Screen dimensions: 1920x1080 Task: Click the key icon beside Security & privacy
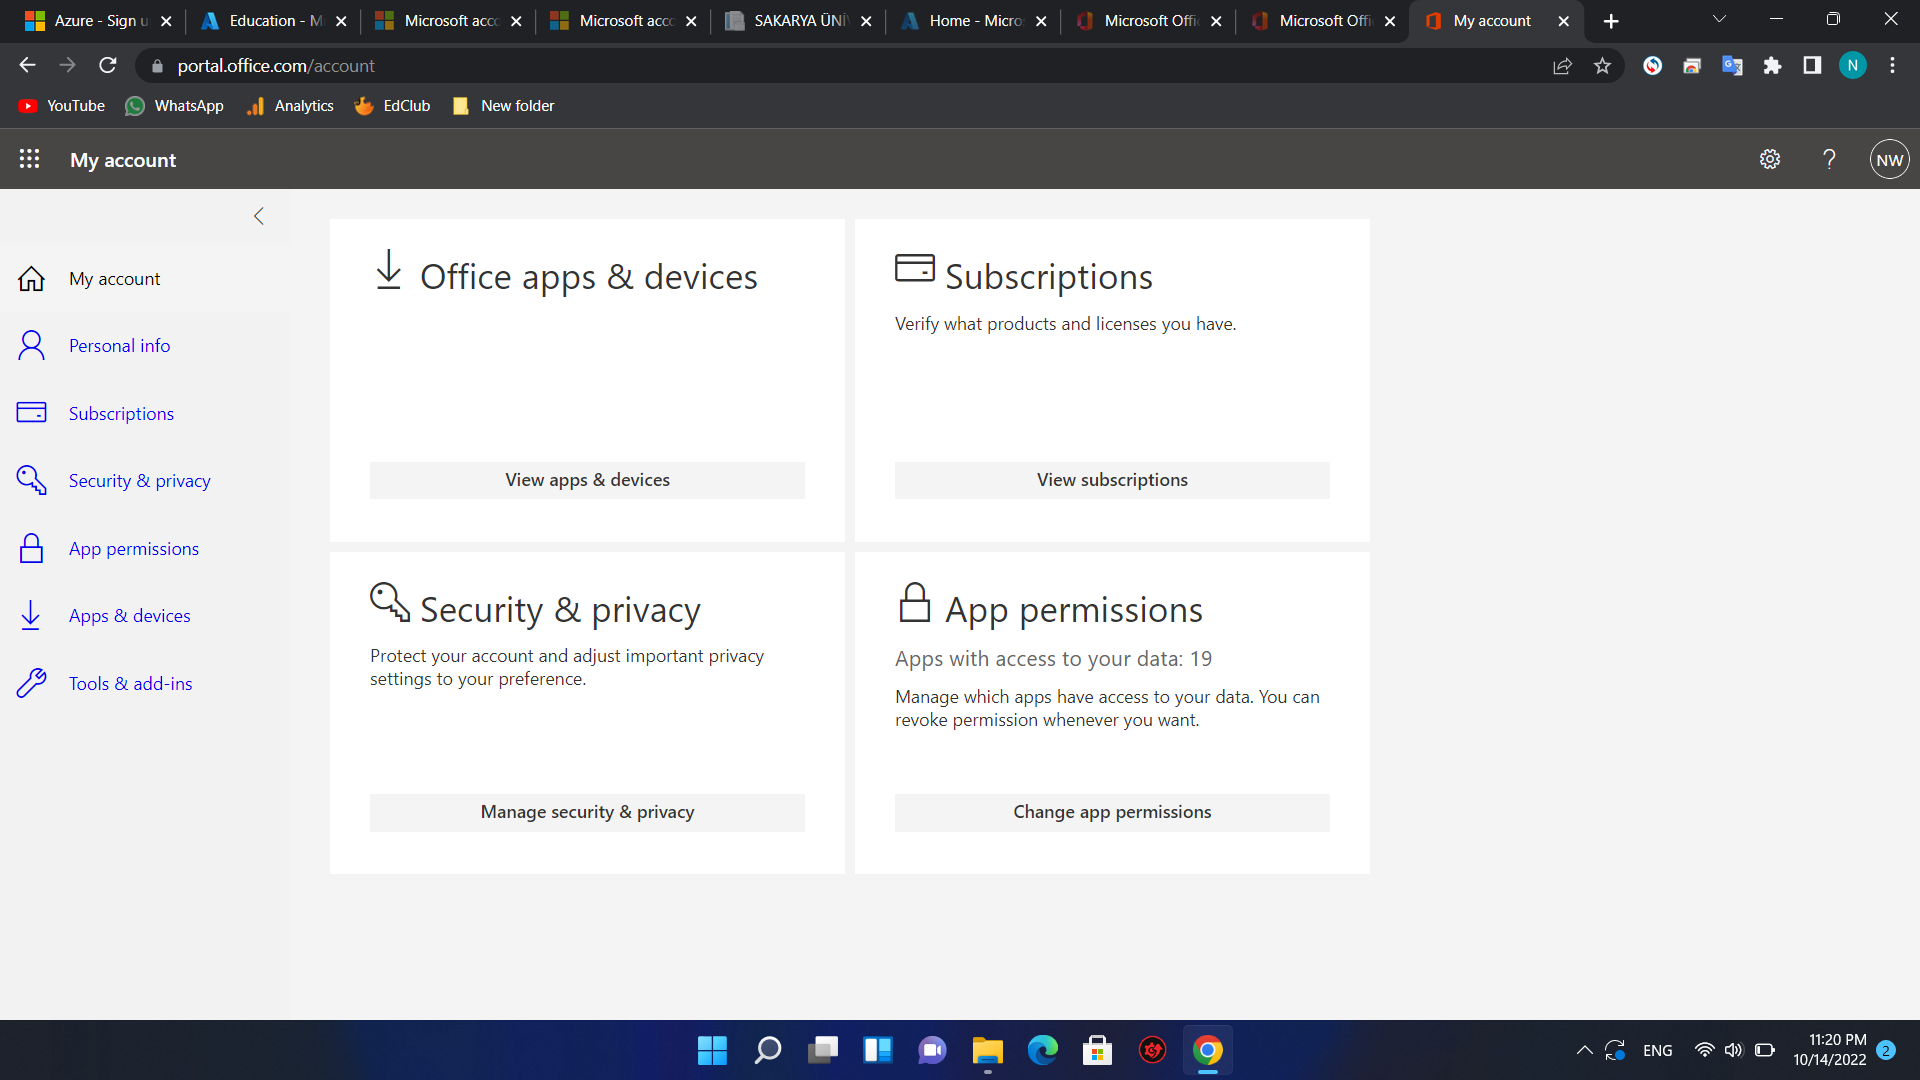point(31,481)
